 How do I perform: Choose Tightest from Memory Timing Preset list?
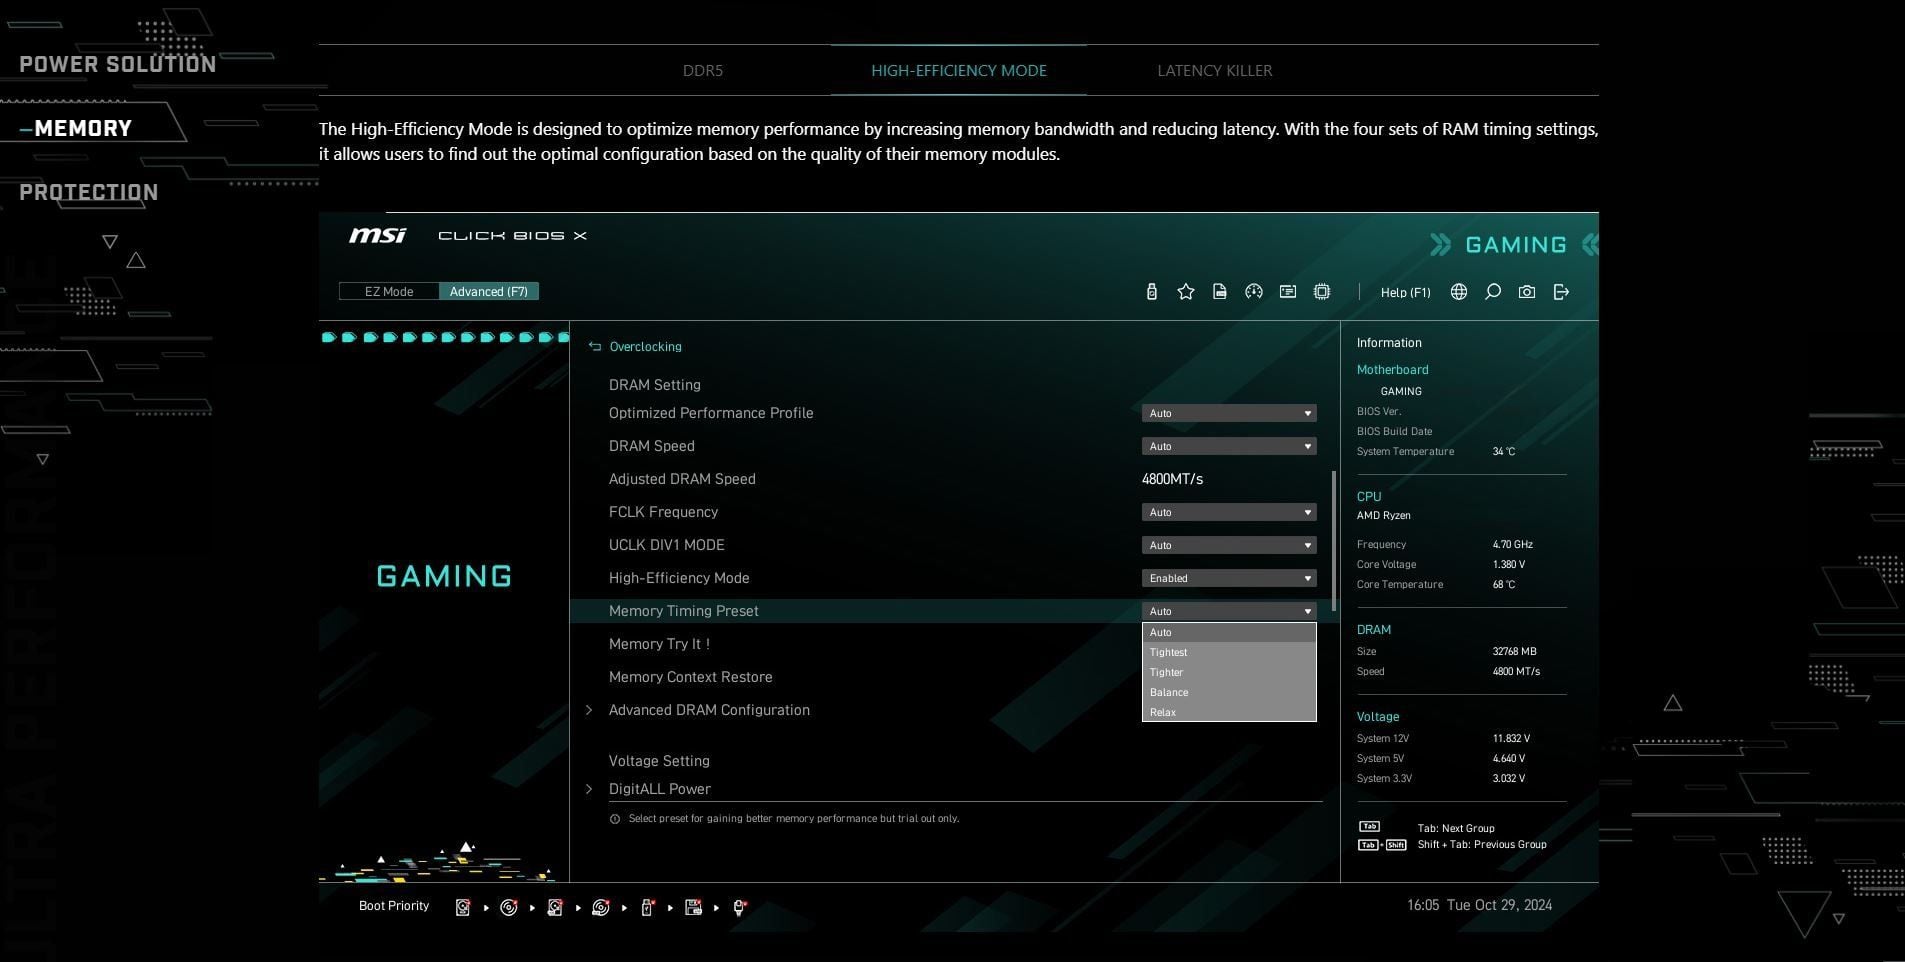pos(1168,652)
